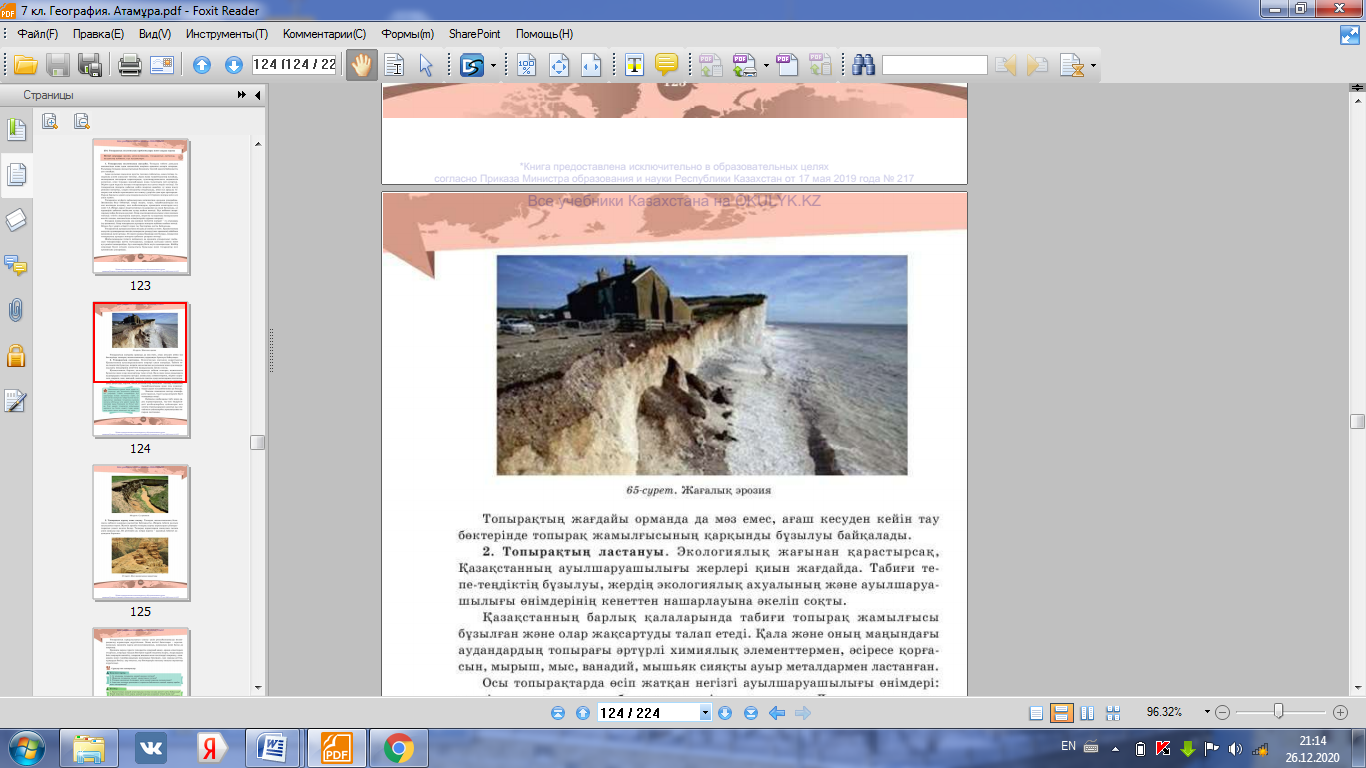The width and height of the screenshot is (1366, 768).
Task: Select the Highlight text tool
Action: [634, 66]
